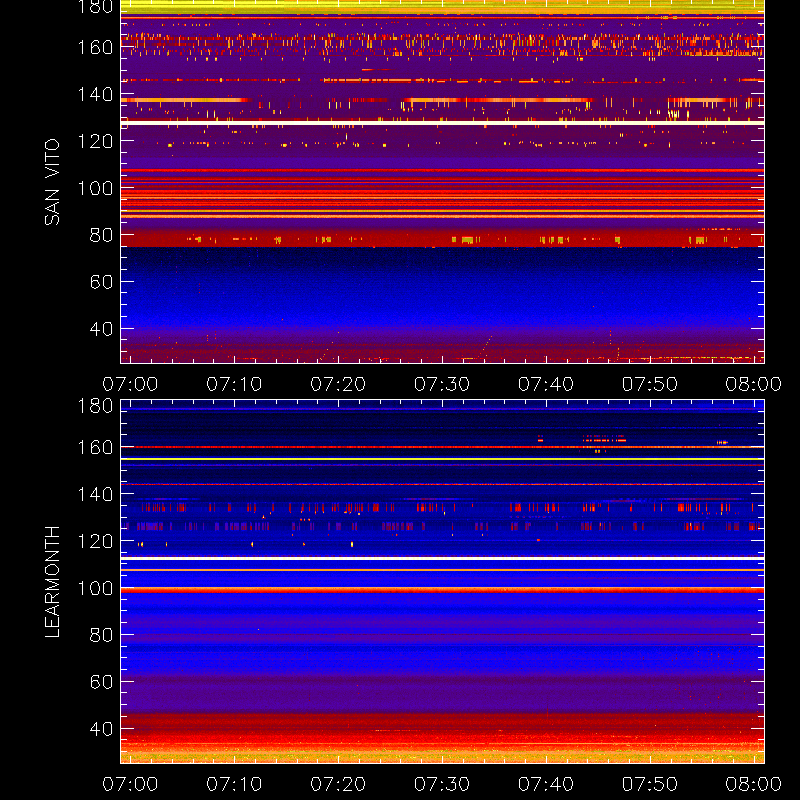Viewport: 800px width, 800px height.
Task: Pick the 160 frequency label on San Vito axis
Action: point(95,47)
